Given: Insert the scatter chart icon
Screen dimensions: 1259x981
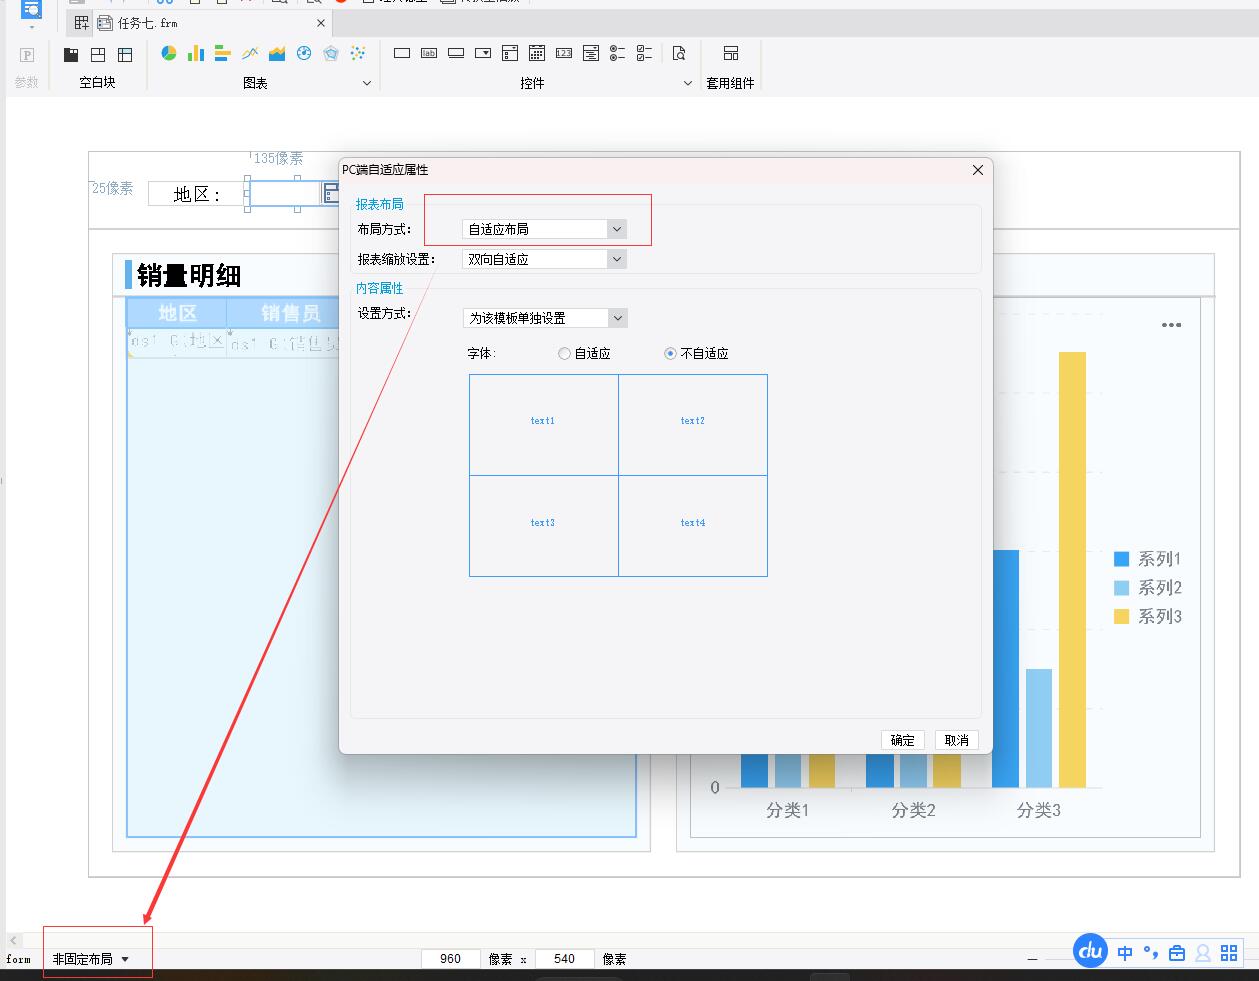Looking at the screenshot, I should click(x=358, y=54).
